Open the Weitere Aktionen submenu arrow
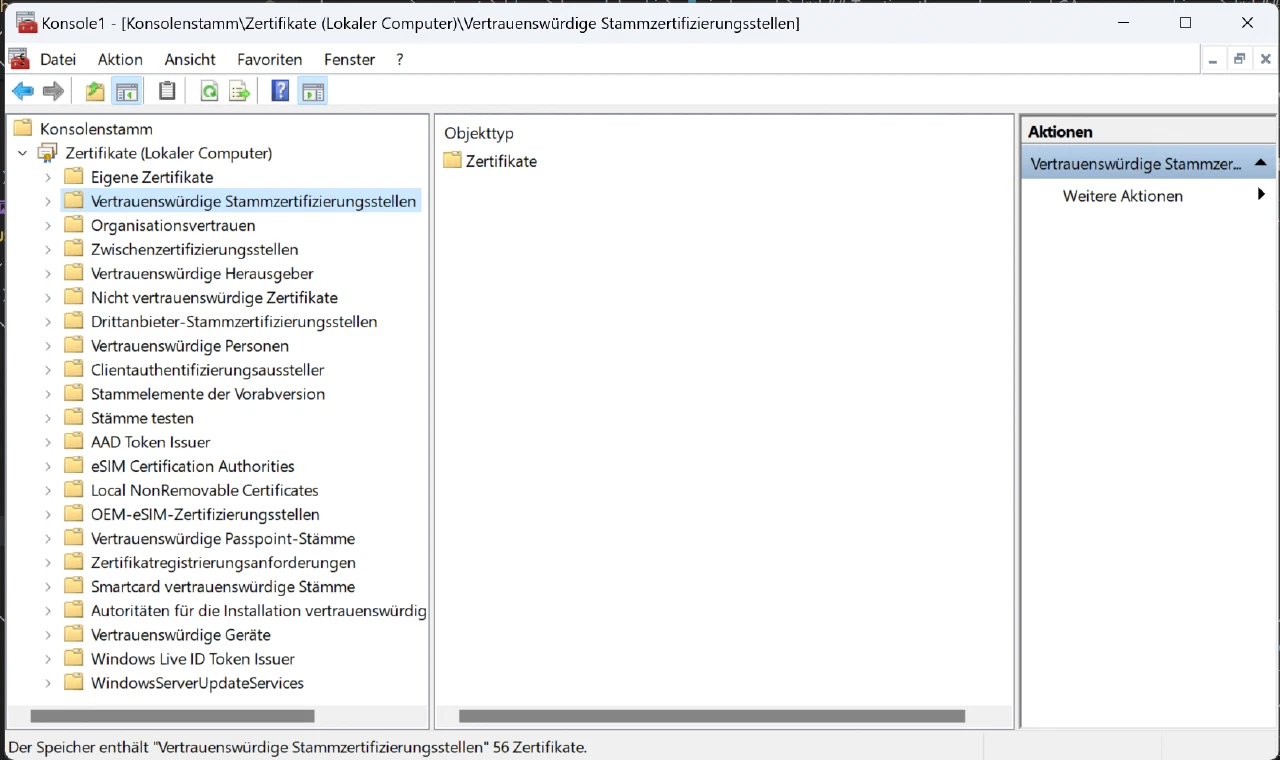The image size is (1280, 760). tap(1261, 196)
